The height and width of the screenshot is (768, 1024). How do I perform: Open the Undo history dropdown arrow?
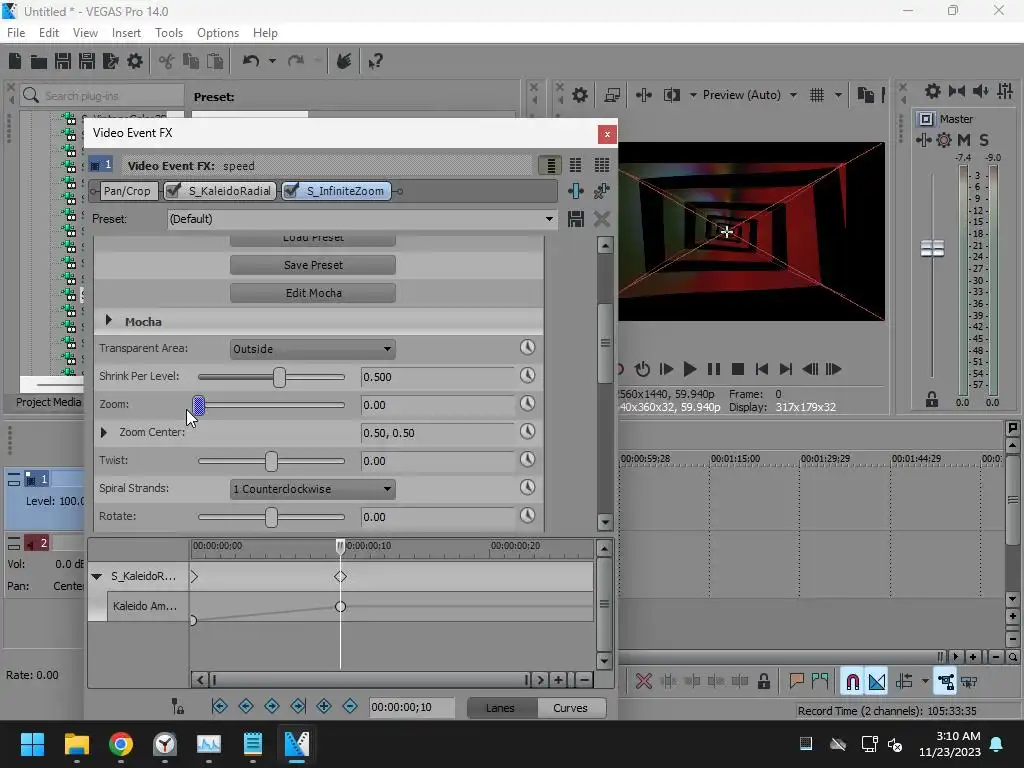272,61
